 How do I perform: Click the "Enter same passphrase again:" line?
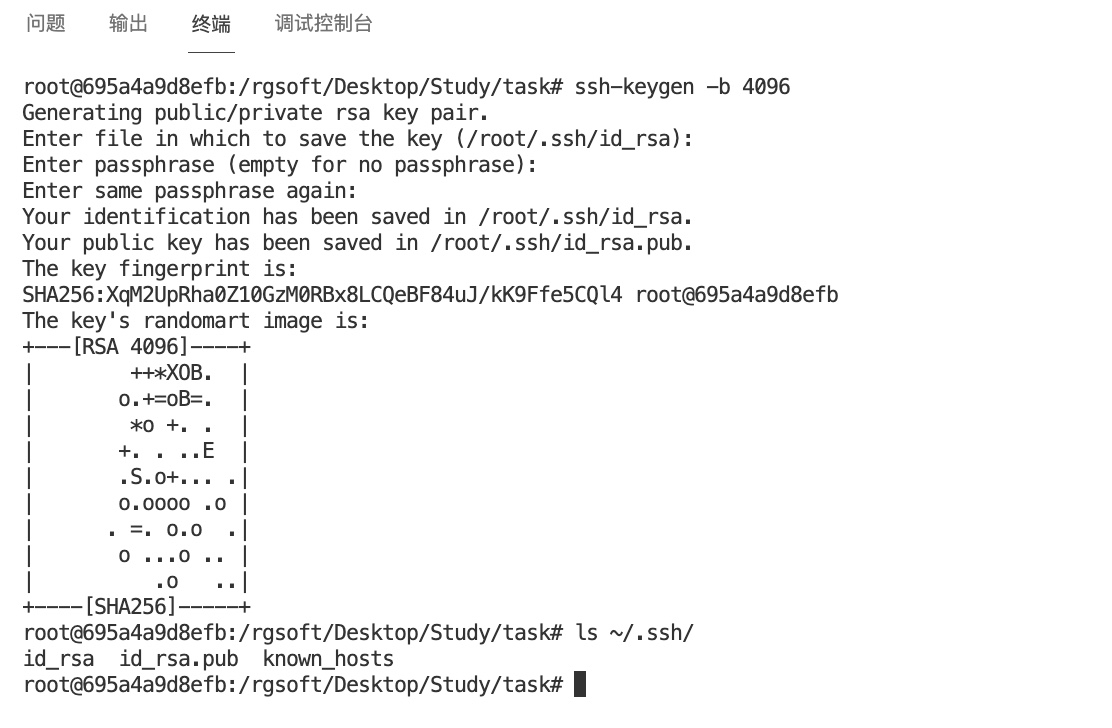(x=189, y=191)
